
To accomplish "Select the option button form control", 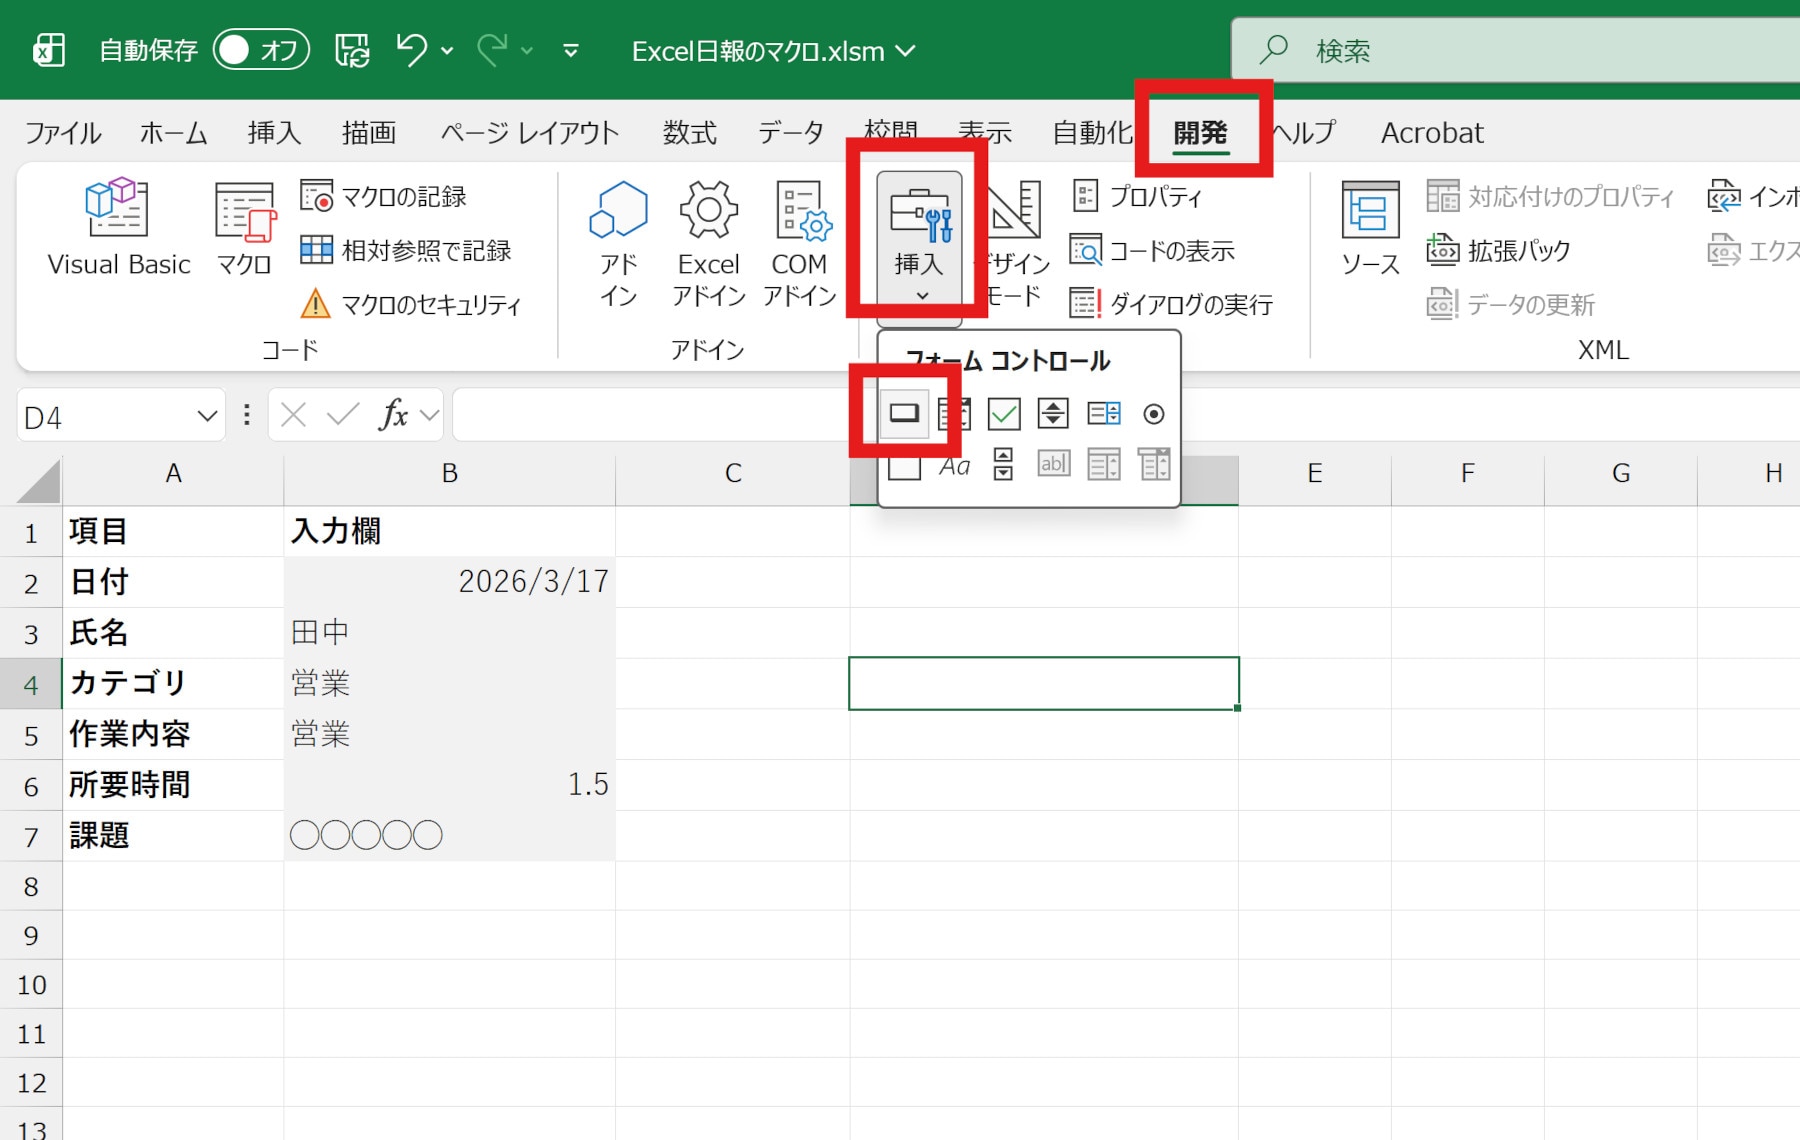I will coord(1153,413).
